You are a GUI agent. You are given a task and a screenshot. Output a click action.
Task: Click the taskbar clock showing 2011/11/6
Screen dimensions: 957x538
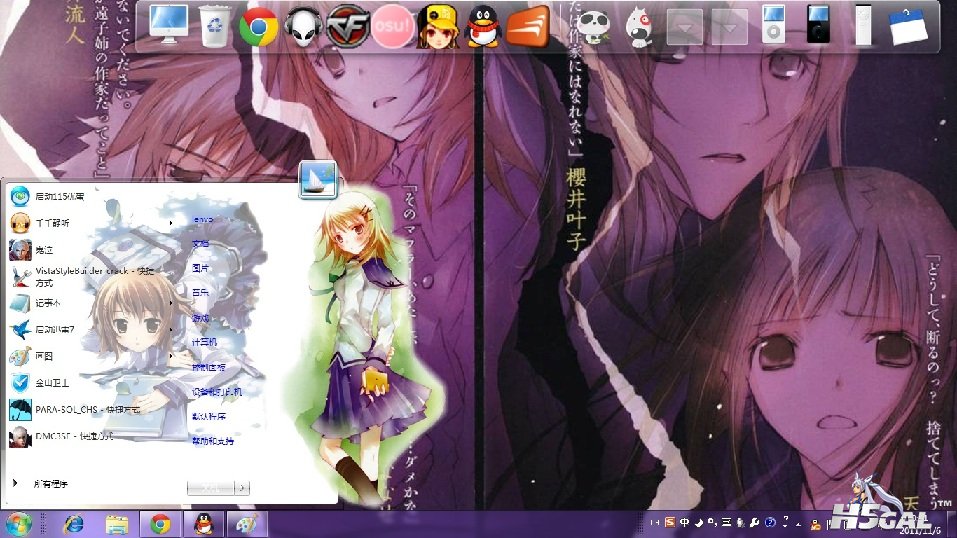[x=918, y=525]
